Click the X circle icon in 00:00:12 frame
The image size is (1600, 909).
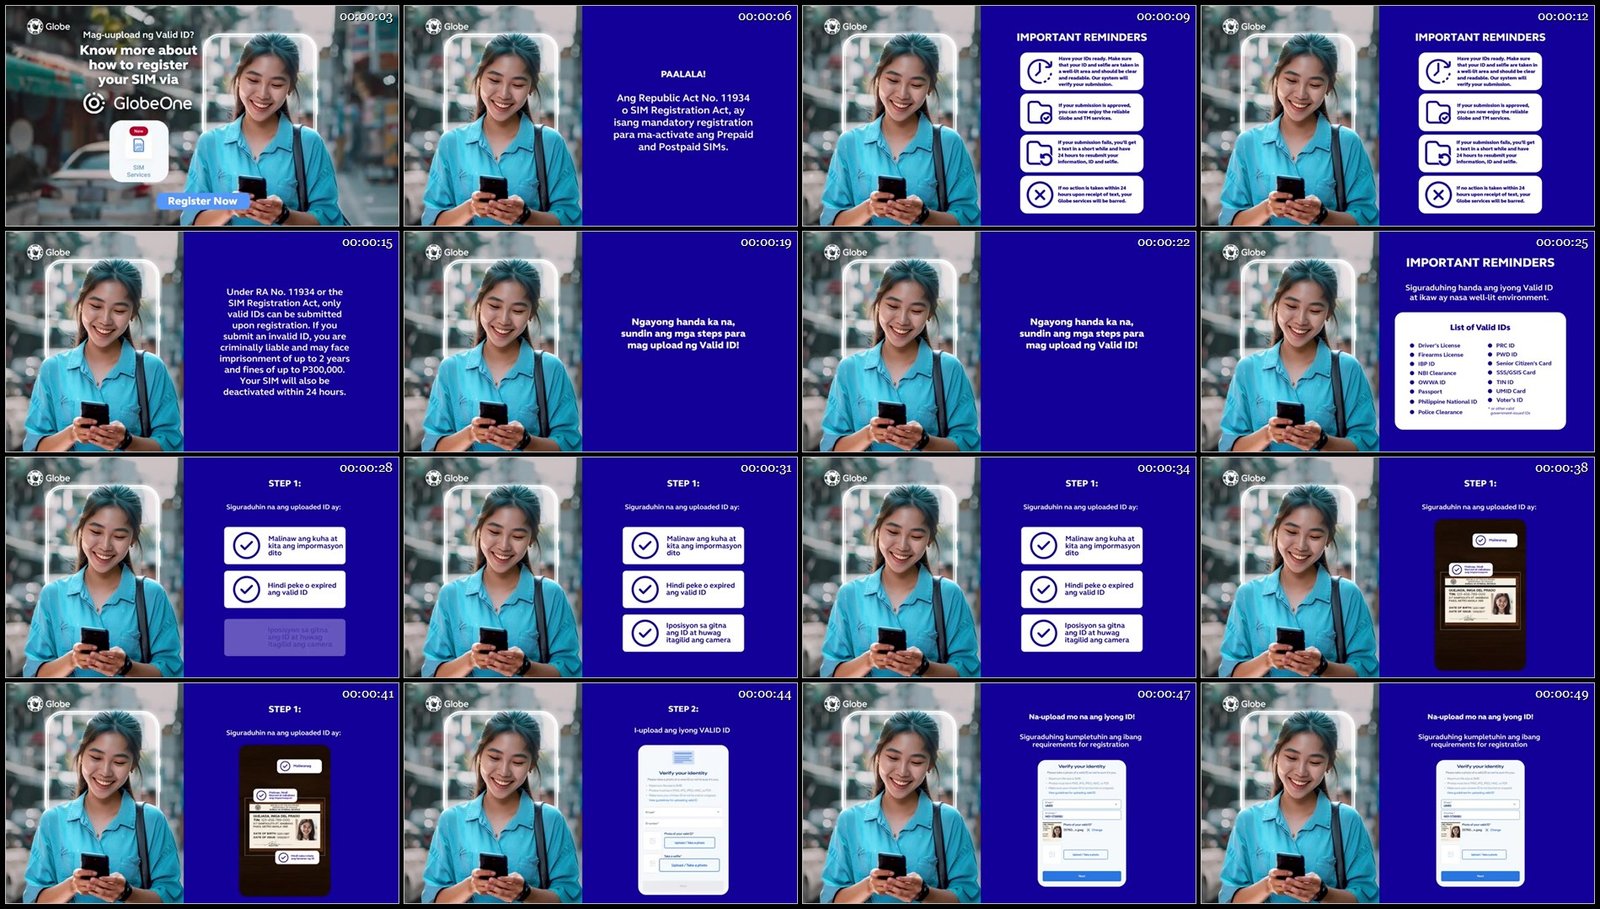(x=1438, y=194)
